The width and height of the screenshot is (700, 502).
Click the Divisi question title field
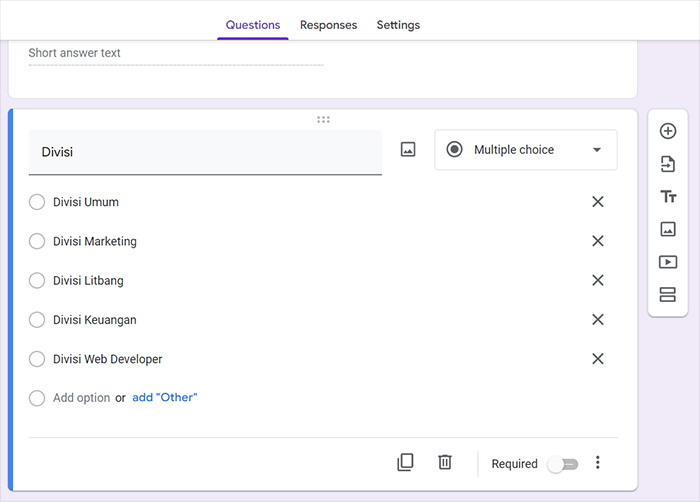click(205, 153)
